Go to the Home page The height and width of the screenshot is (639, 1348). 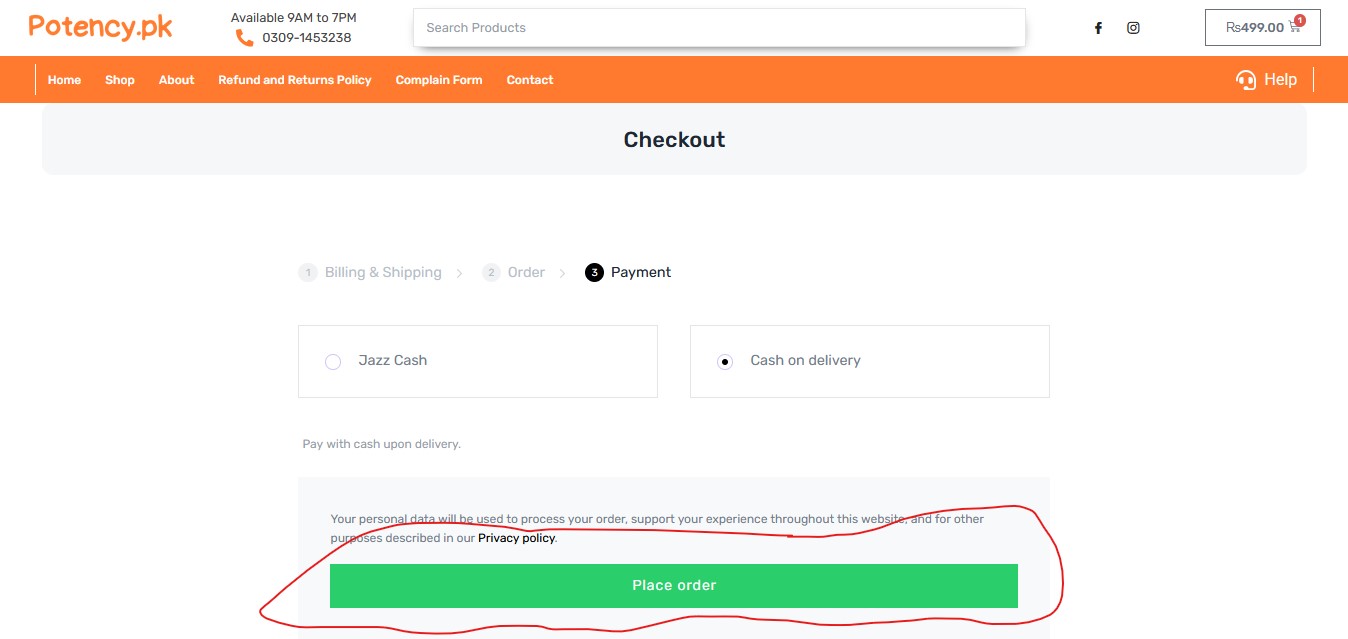click(64, 80)
